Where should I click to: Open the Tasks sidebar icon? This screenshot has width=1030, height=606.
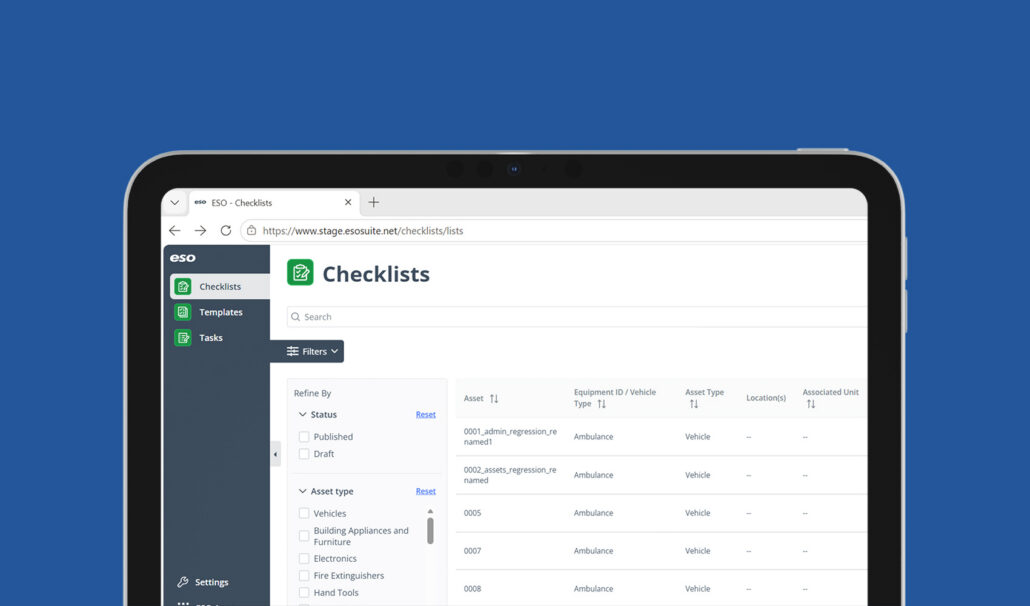[x=183, y=337]
